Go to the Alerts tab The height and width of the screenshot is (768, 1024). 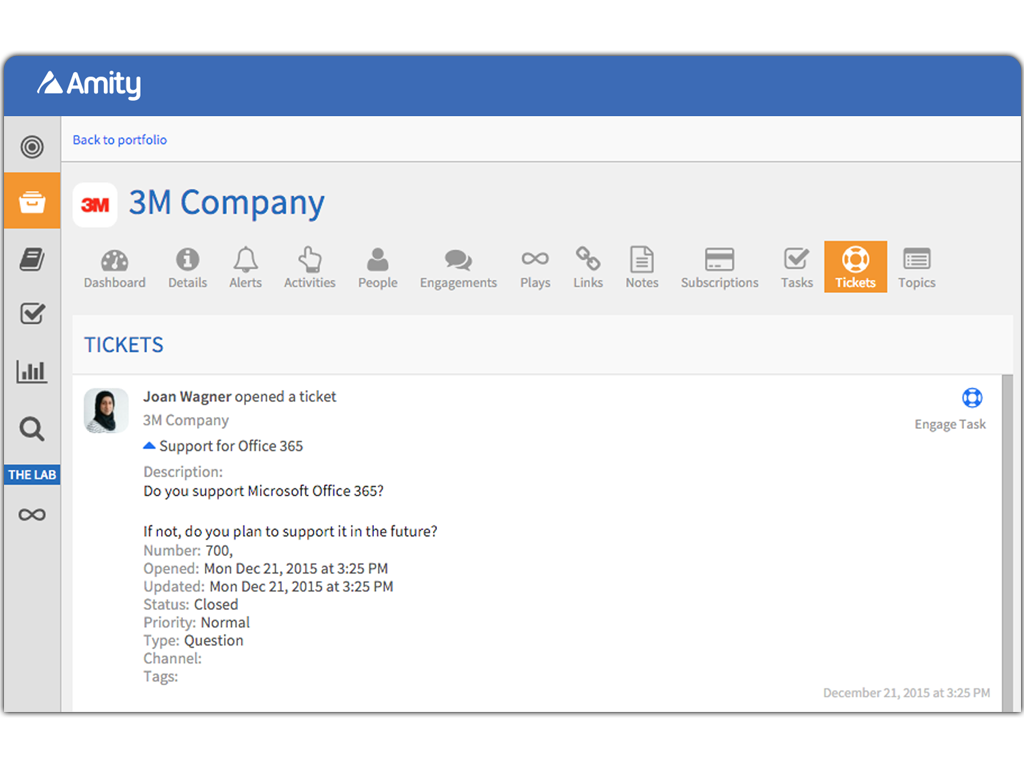[245, 268]
